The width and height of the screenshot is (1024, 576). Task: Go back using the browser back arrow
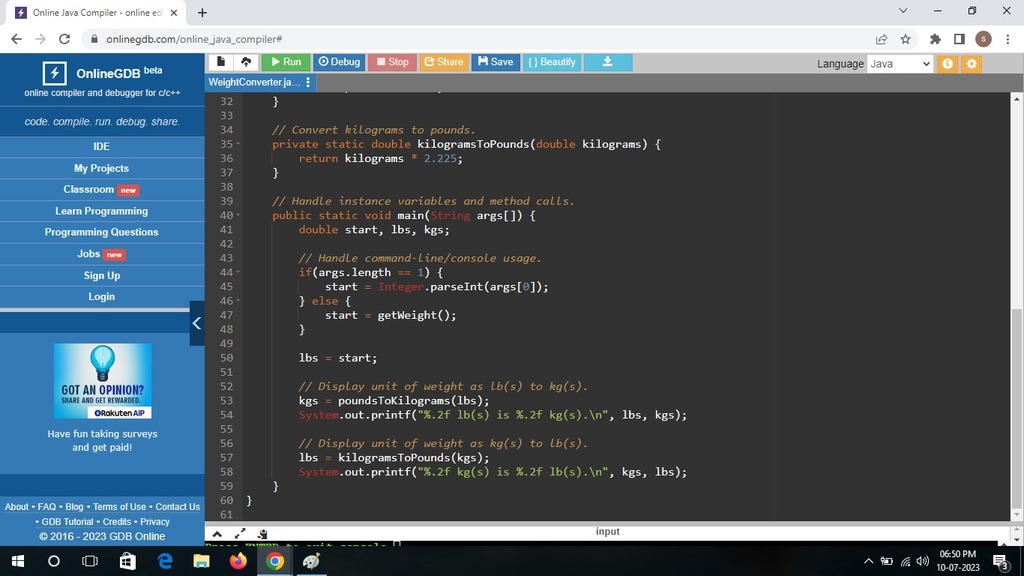16,39
